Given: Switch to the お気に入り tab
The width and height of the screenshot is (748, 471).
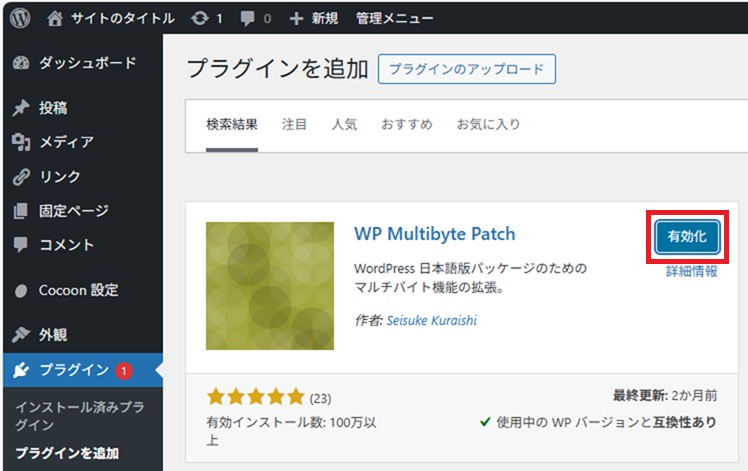Looking at the screenshot, I should (488, 125).
